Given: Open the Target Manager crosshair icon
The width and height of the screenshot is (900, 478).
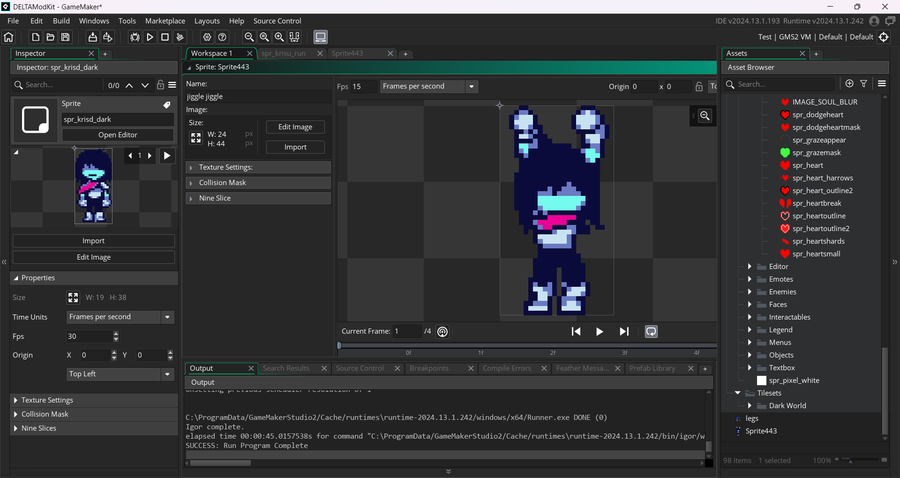Looking at the screenshot, I should [x=884, y=37].
